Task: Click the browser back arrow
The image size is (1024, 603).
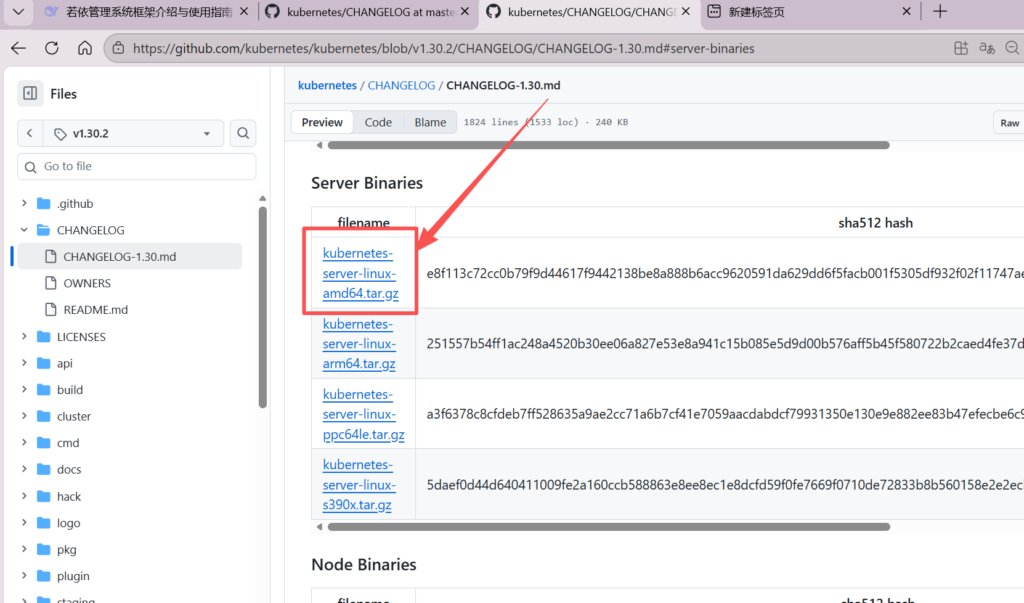Action: click(19, 48)
